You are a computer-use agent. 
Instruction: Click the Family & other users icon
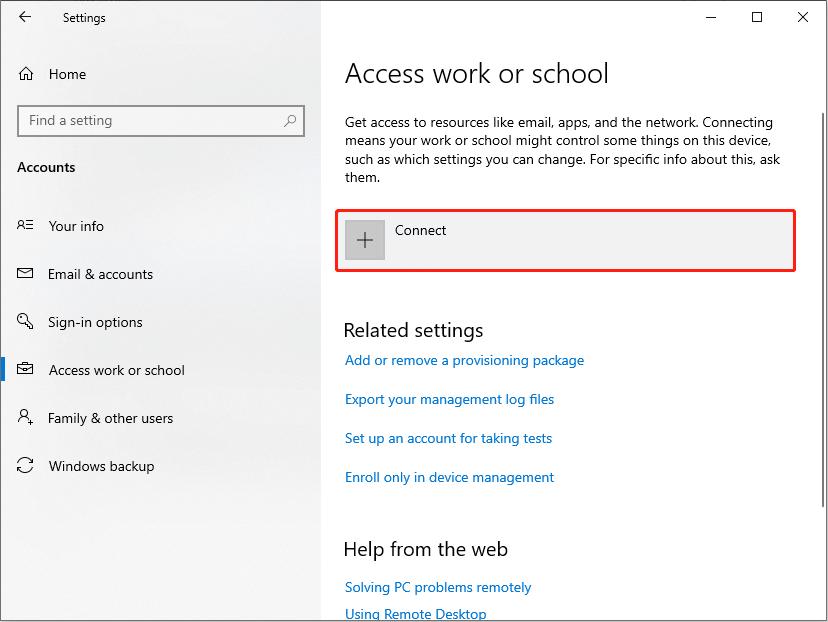[26, 418]
